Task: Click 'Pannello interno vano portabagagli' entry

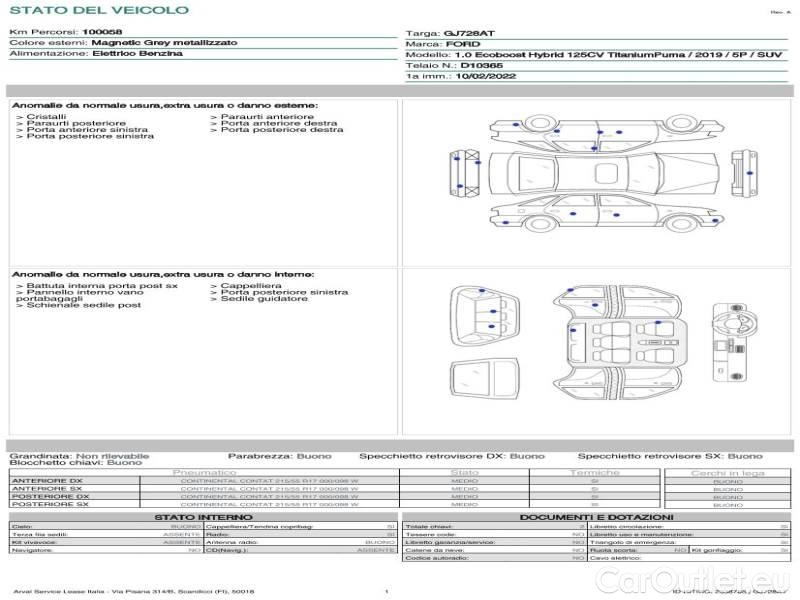Action: coord(80,295)
